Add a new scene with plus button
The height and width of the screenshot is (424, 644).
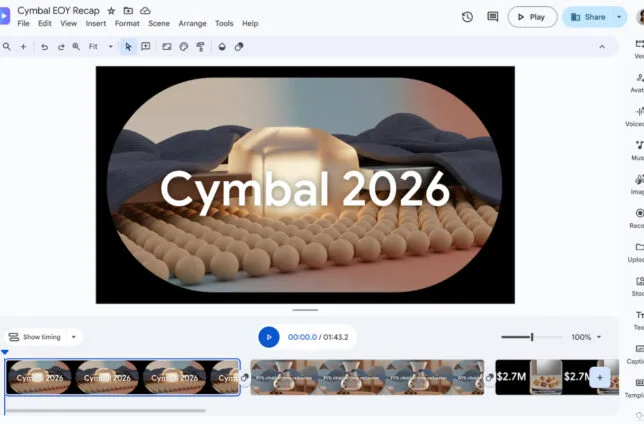pos(600,377)
